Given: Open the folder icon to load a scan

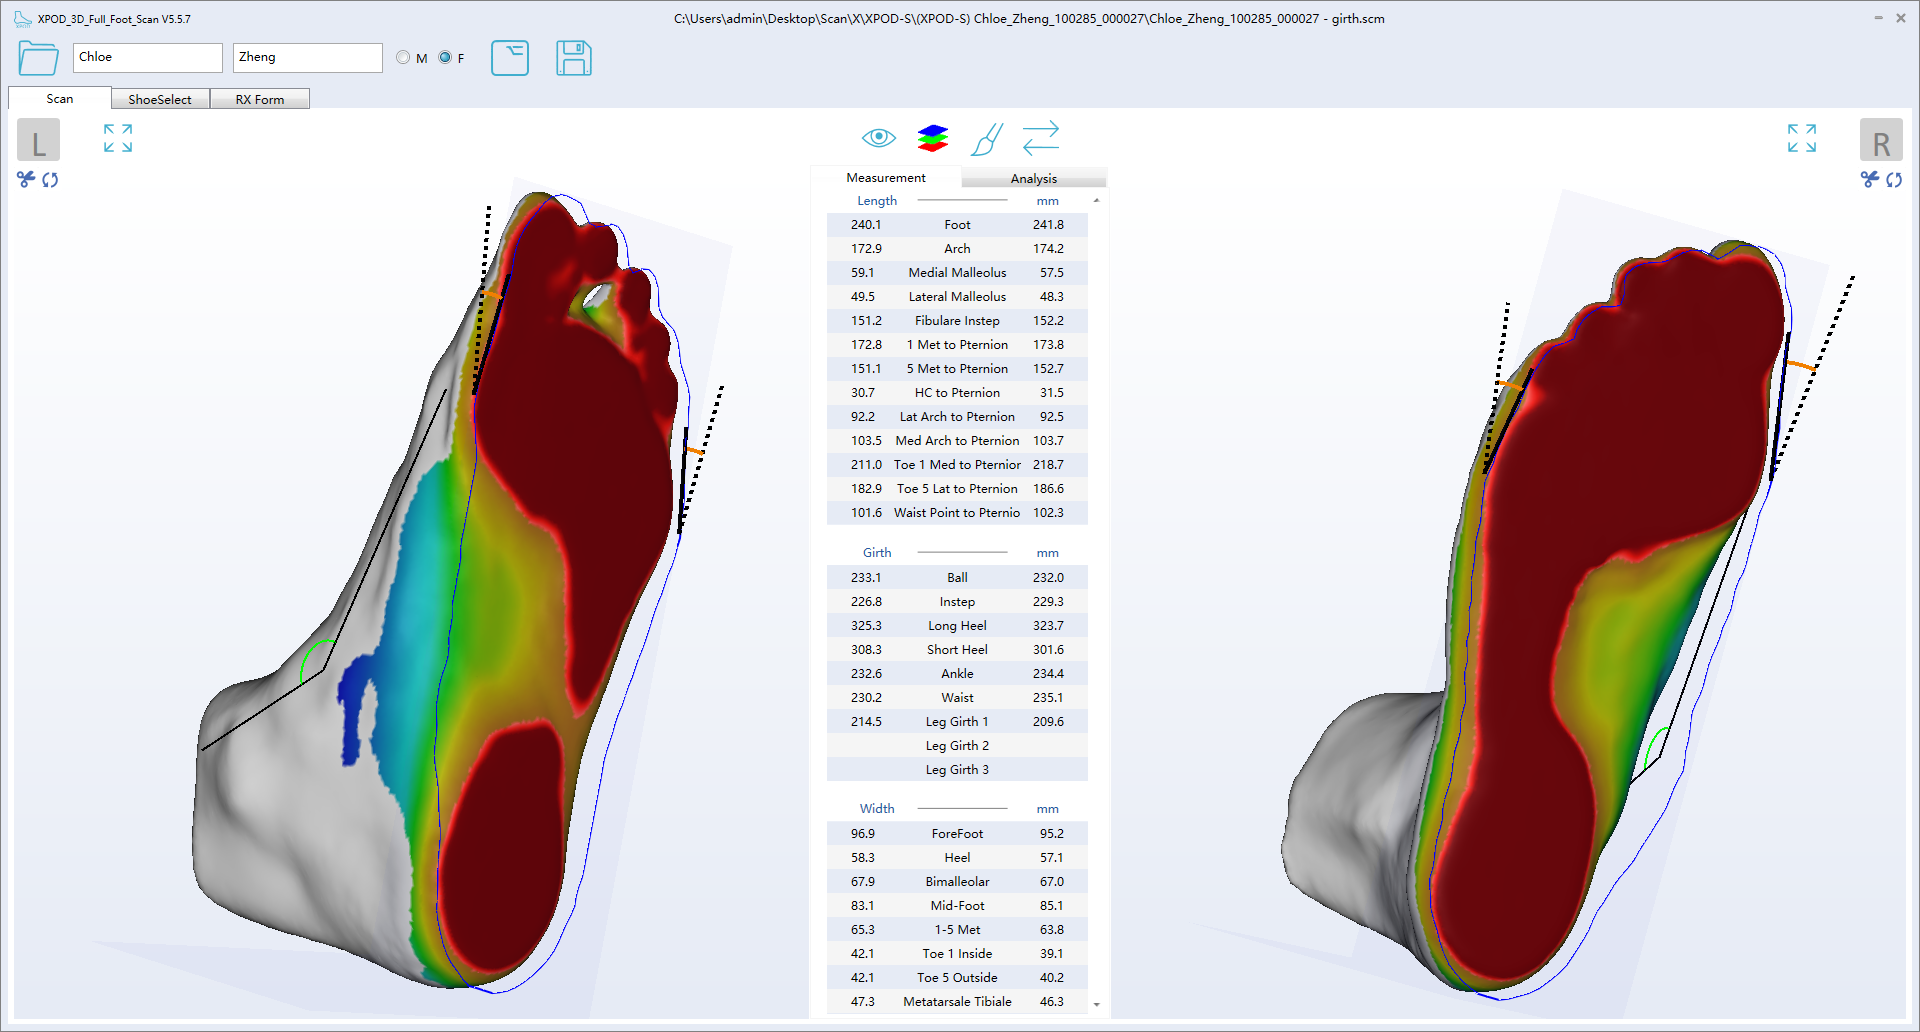Looking at the screenshot, I should (x=38, y=58).
